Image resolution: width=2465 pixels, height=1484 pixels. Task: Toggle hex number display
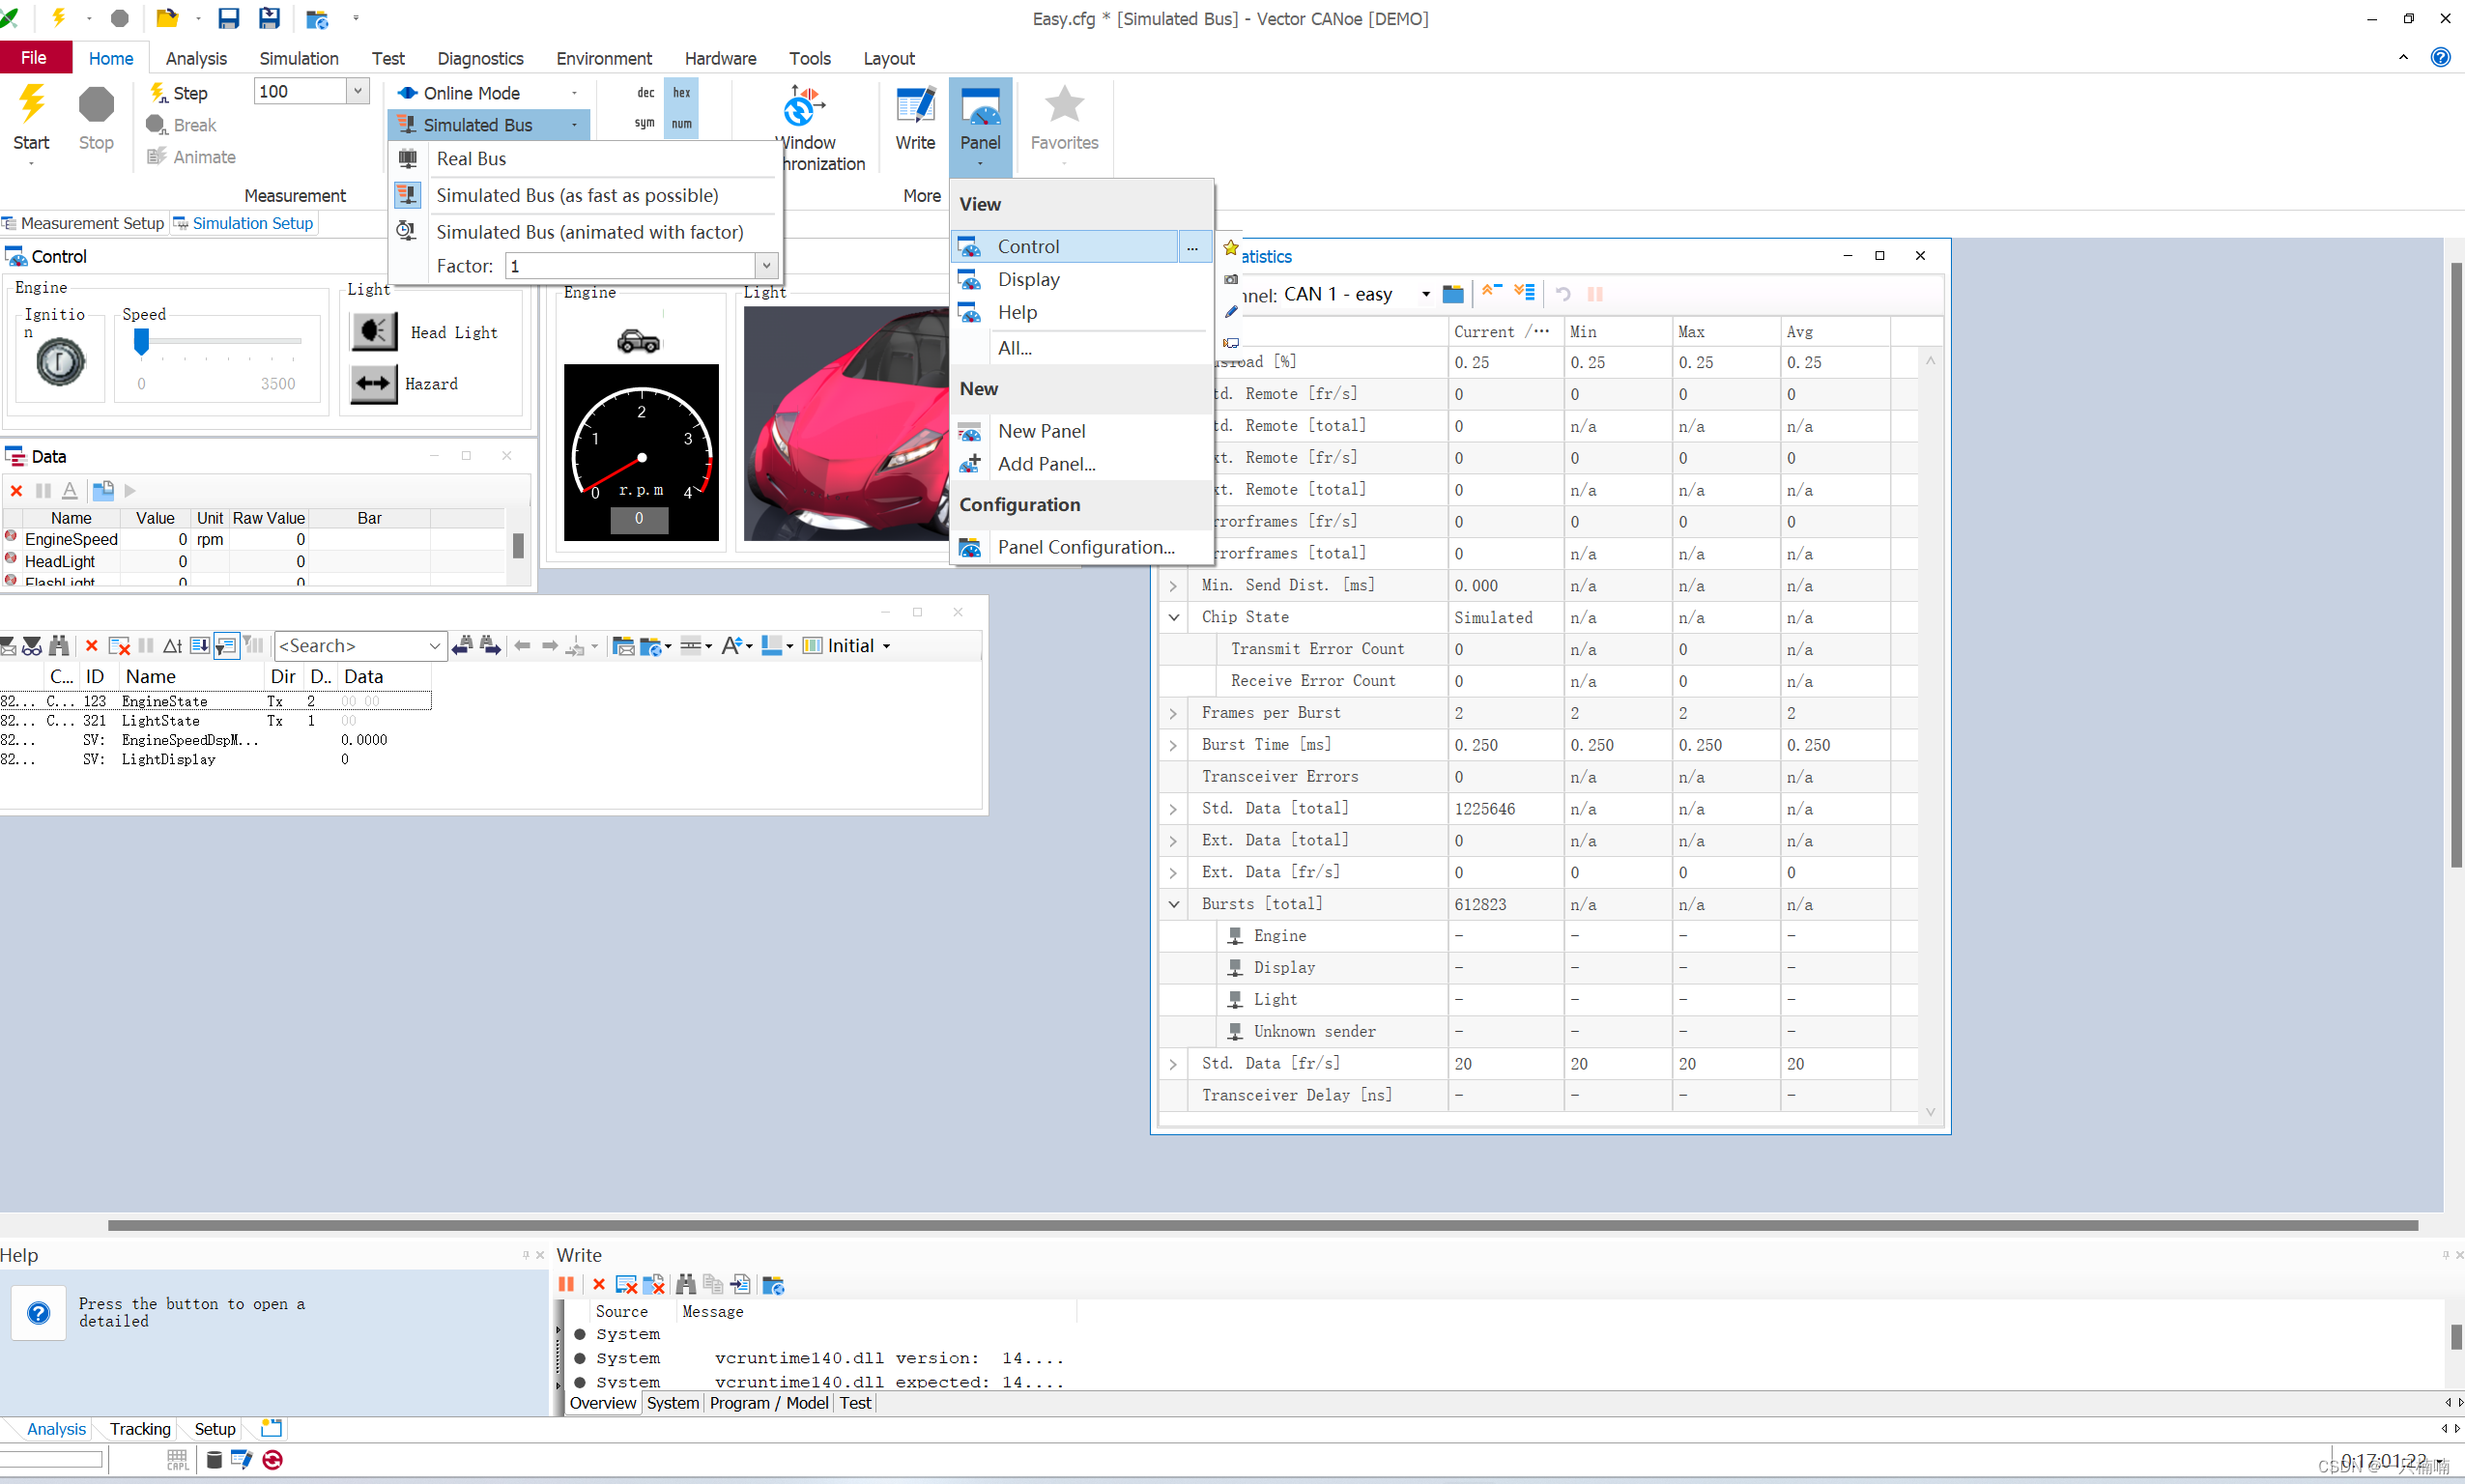[x=681, y=93]
